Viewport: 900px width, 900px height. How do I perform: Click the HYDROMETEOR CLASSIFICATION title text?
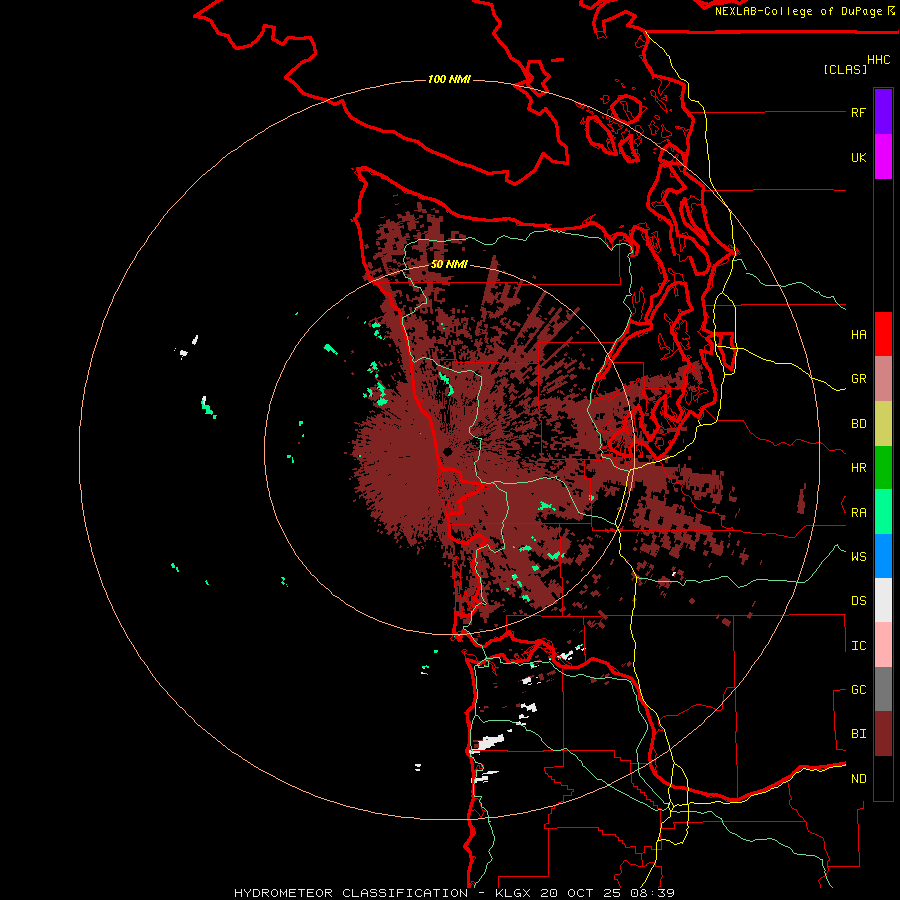point(351,893)
